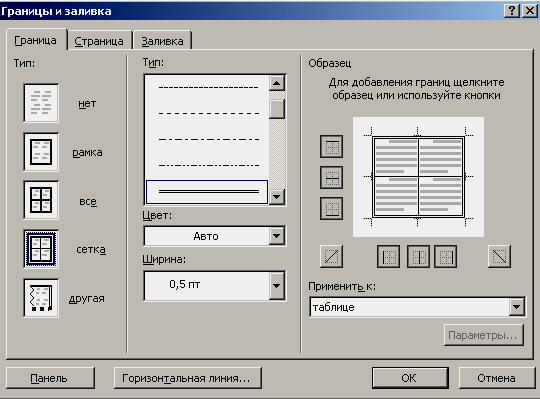Toggle the left border button
This screenshot has height=399, width=540.
[388, 256]
